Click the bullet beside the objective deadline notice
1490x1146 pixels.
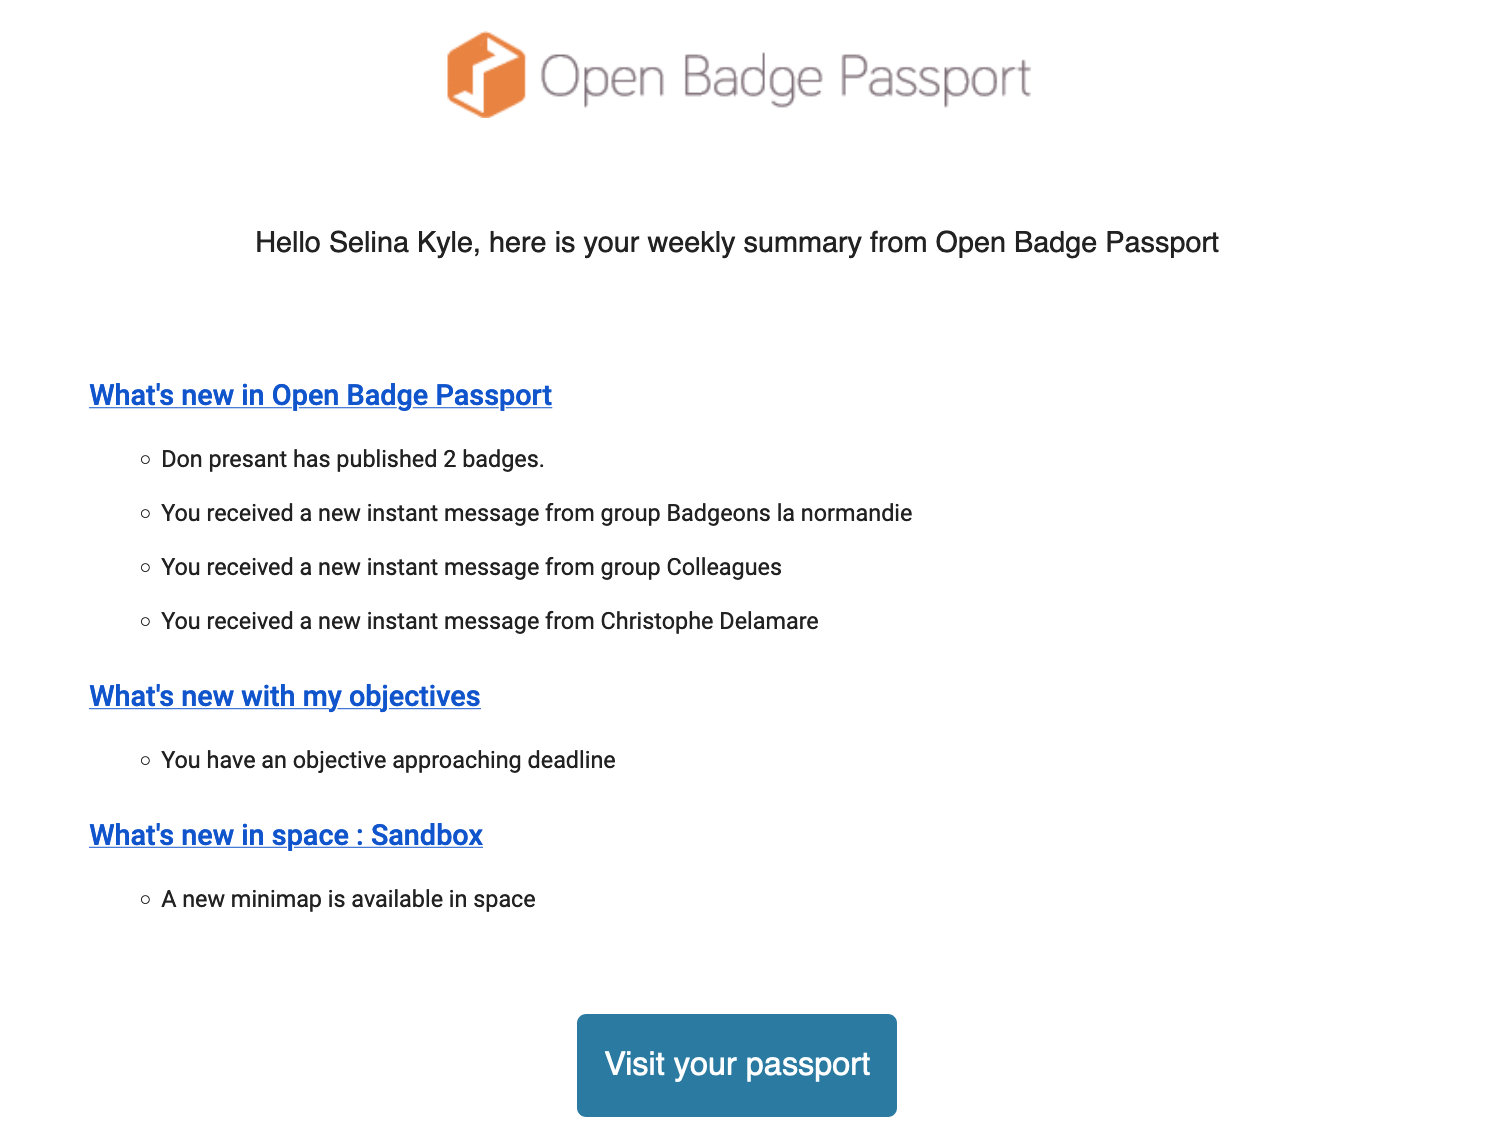pyautogui.click(x=145, y=760)
